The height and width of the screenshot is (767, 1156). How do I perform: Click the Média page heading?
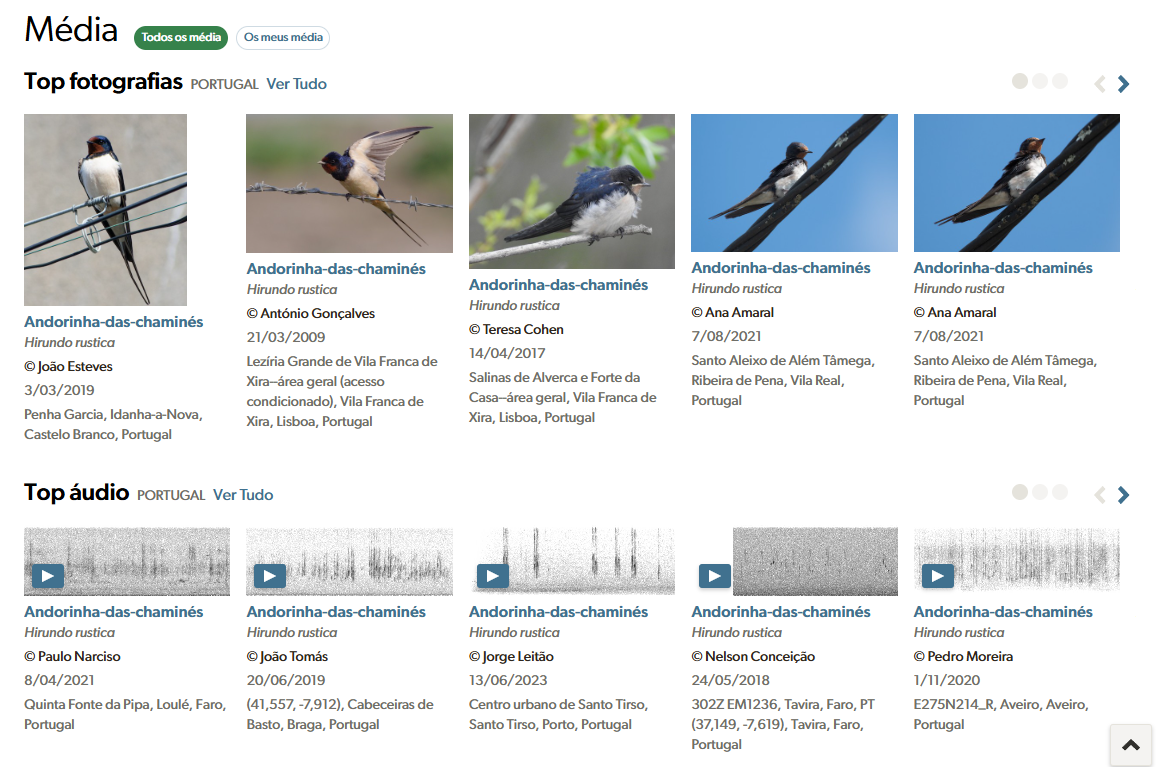point(71,30)
